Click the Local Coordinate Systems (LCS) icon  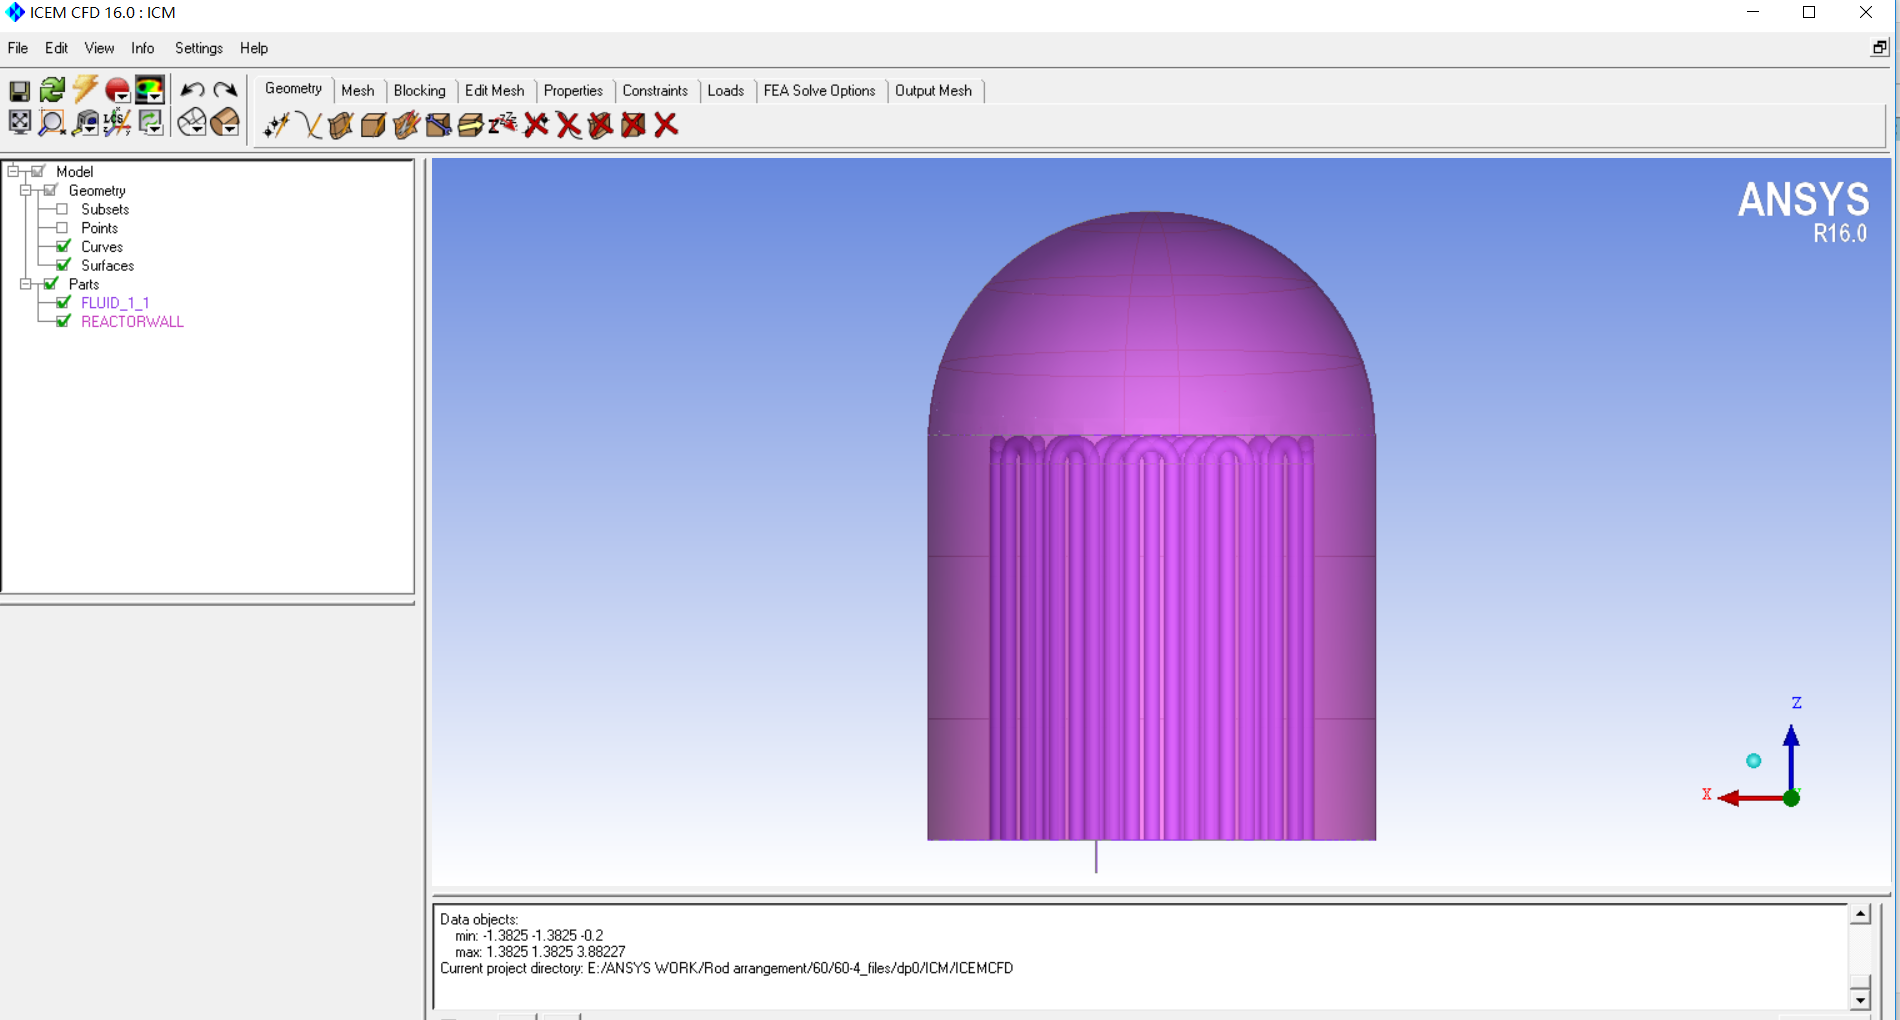[117, 123]
